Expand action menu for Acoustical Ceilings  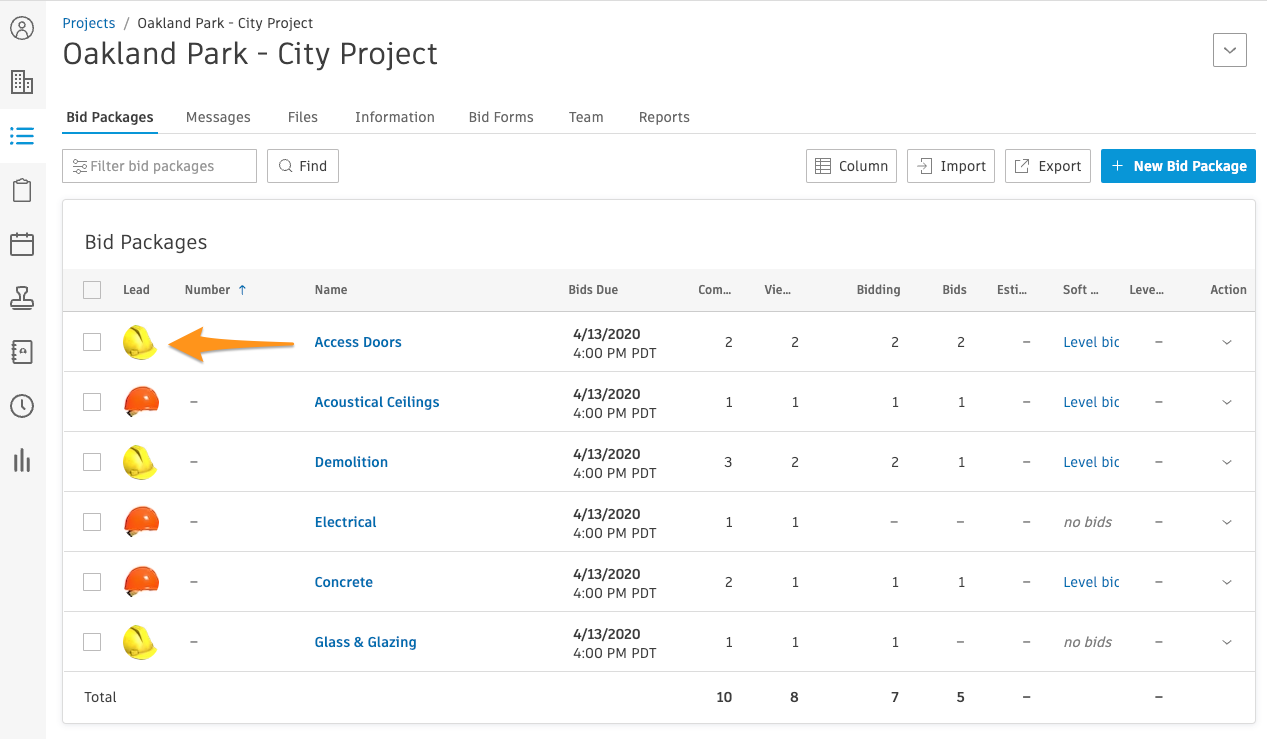click(x=1227, y=402)
